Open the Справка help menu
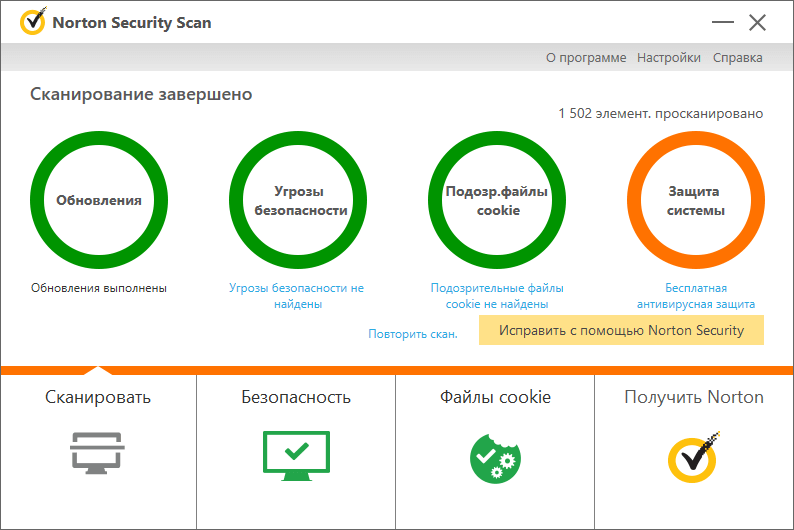This screenshot has width=794, height=530. 738,58
